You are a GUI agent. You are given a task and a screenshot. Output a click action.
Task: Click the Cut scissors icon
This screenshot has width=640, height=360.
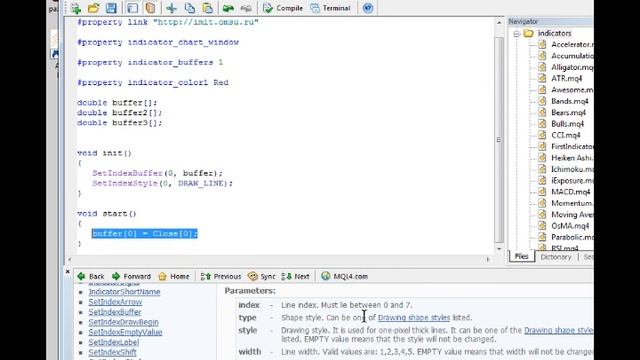click(x=172, y=8)
